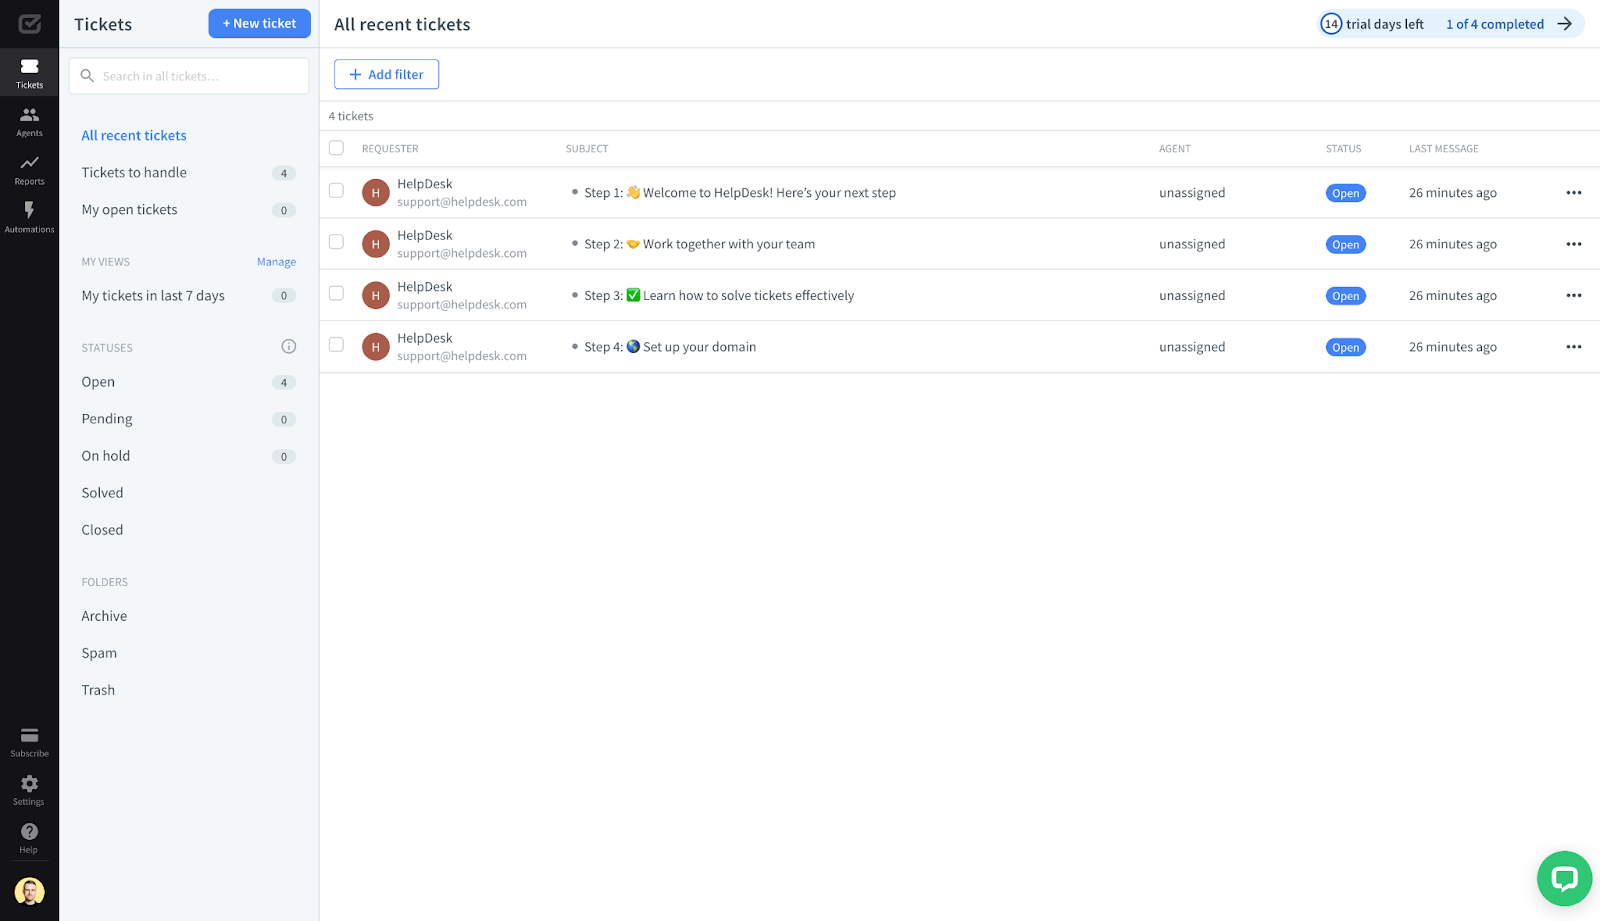
Task: Click the Open status badge on Step 1 row
Action: point(1345,193)
